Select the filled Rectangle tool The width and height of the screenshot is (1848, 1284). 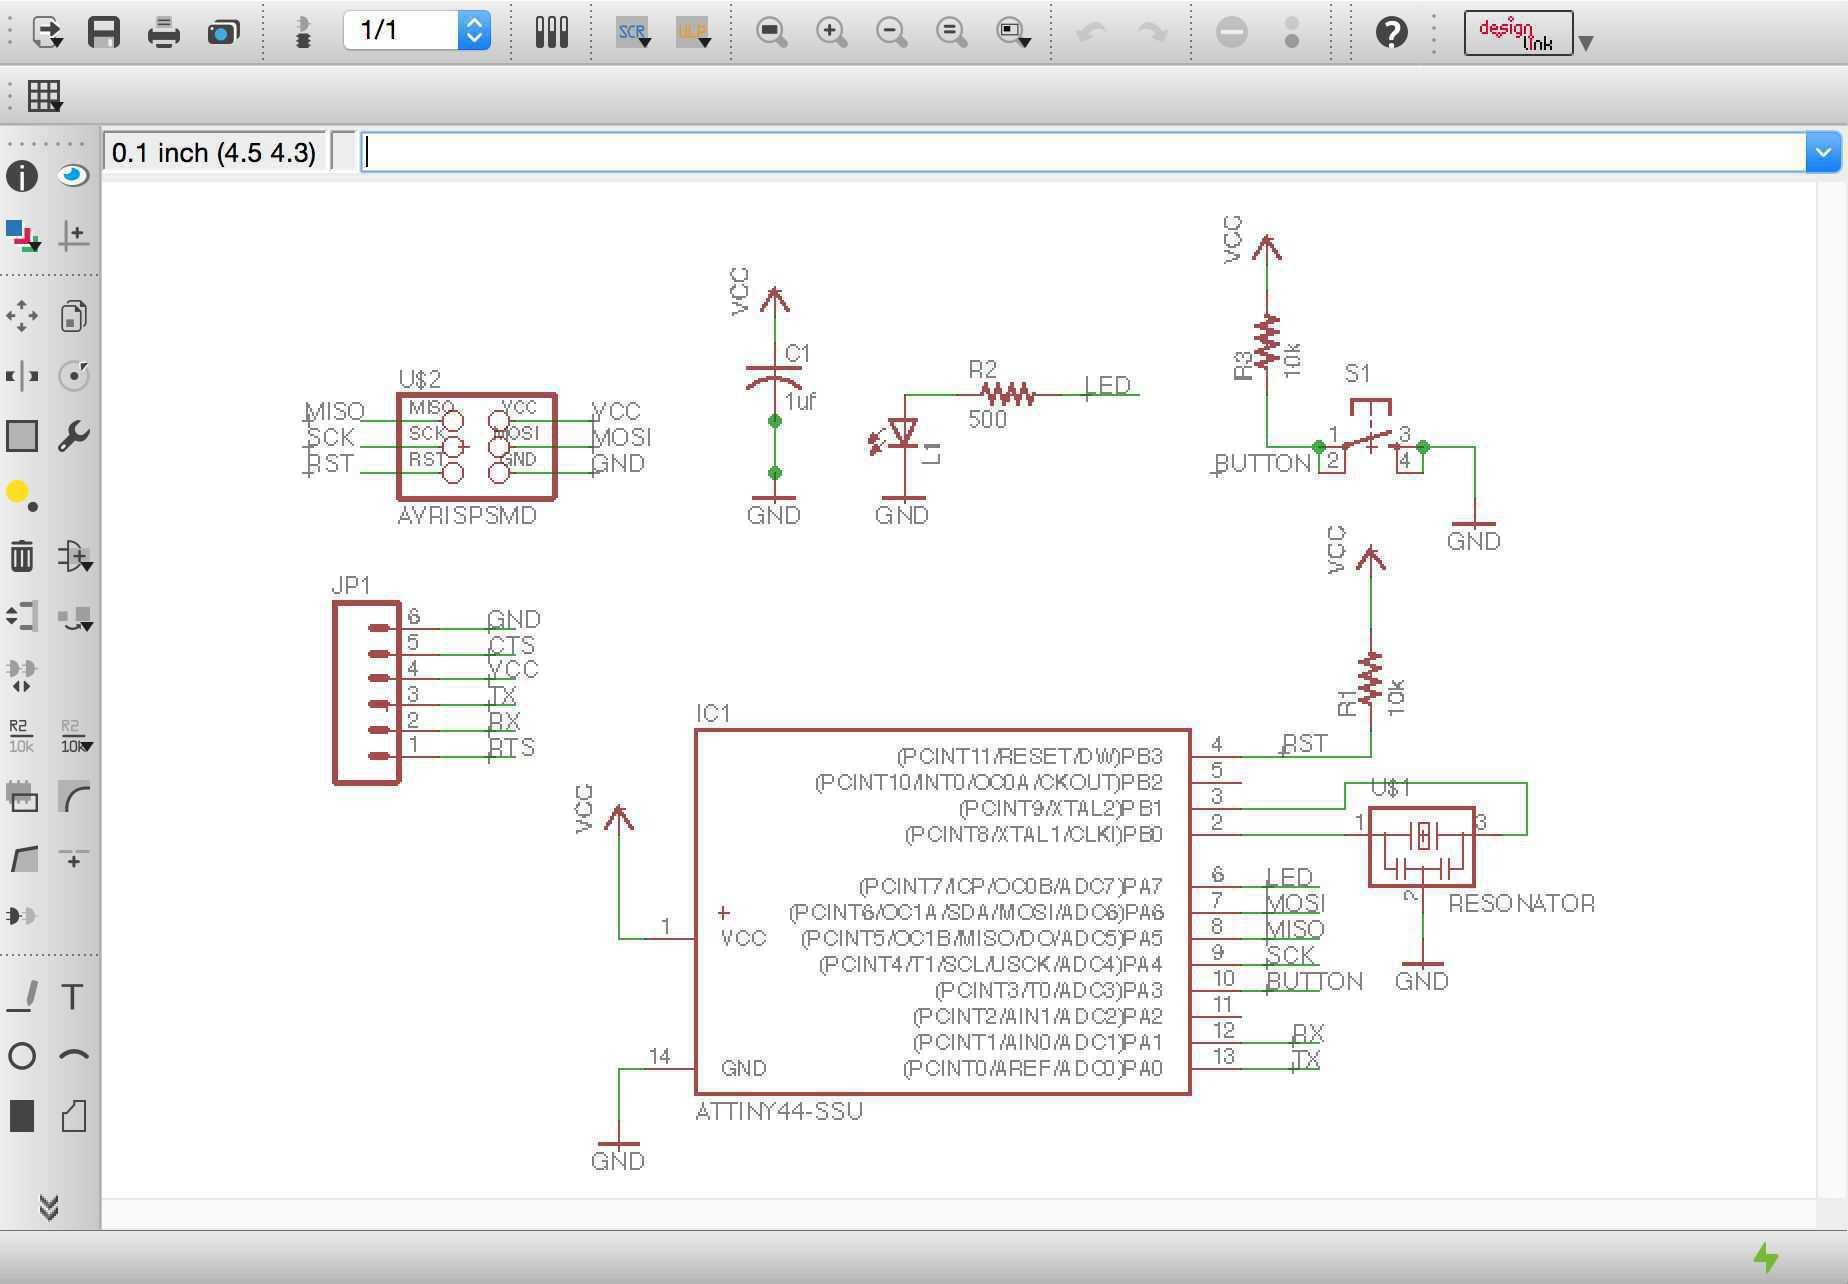point(22,1116)
